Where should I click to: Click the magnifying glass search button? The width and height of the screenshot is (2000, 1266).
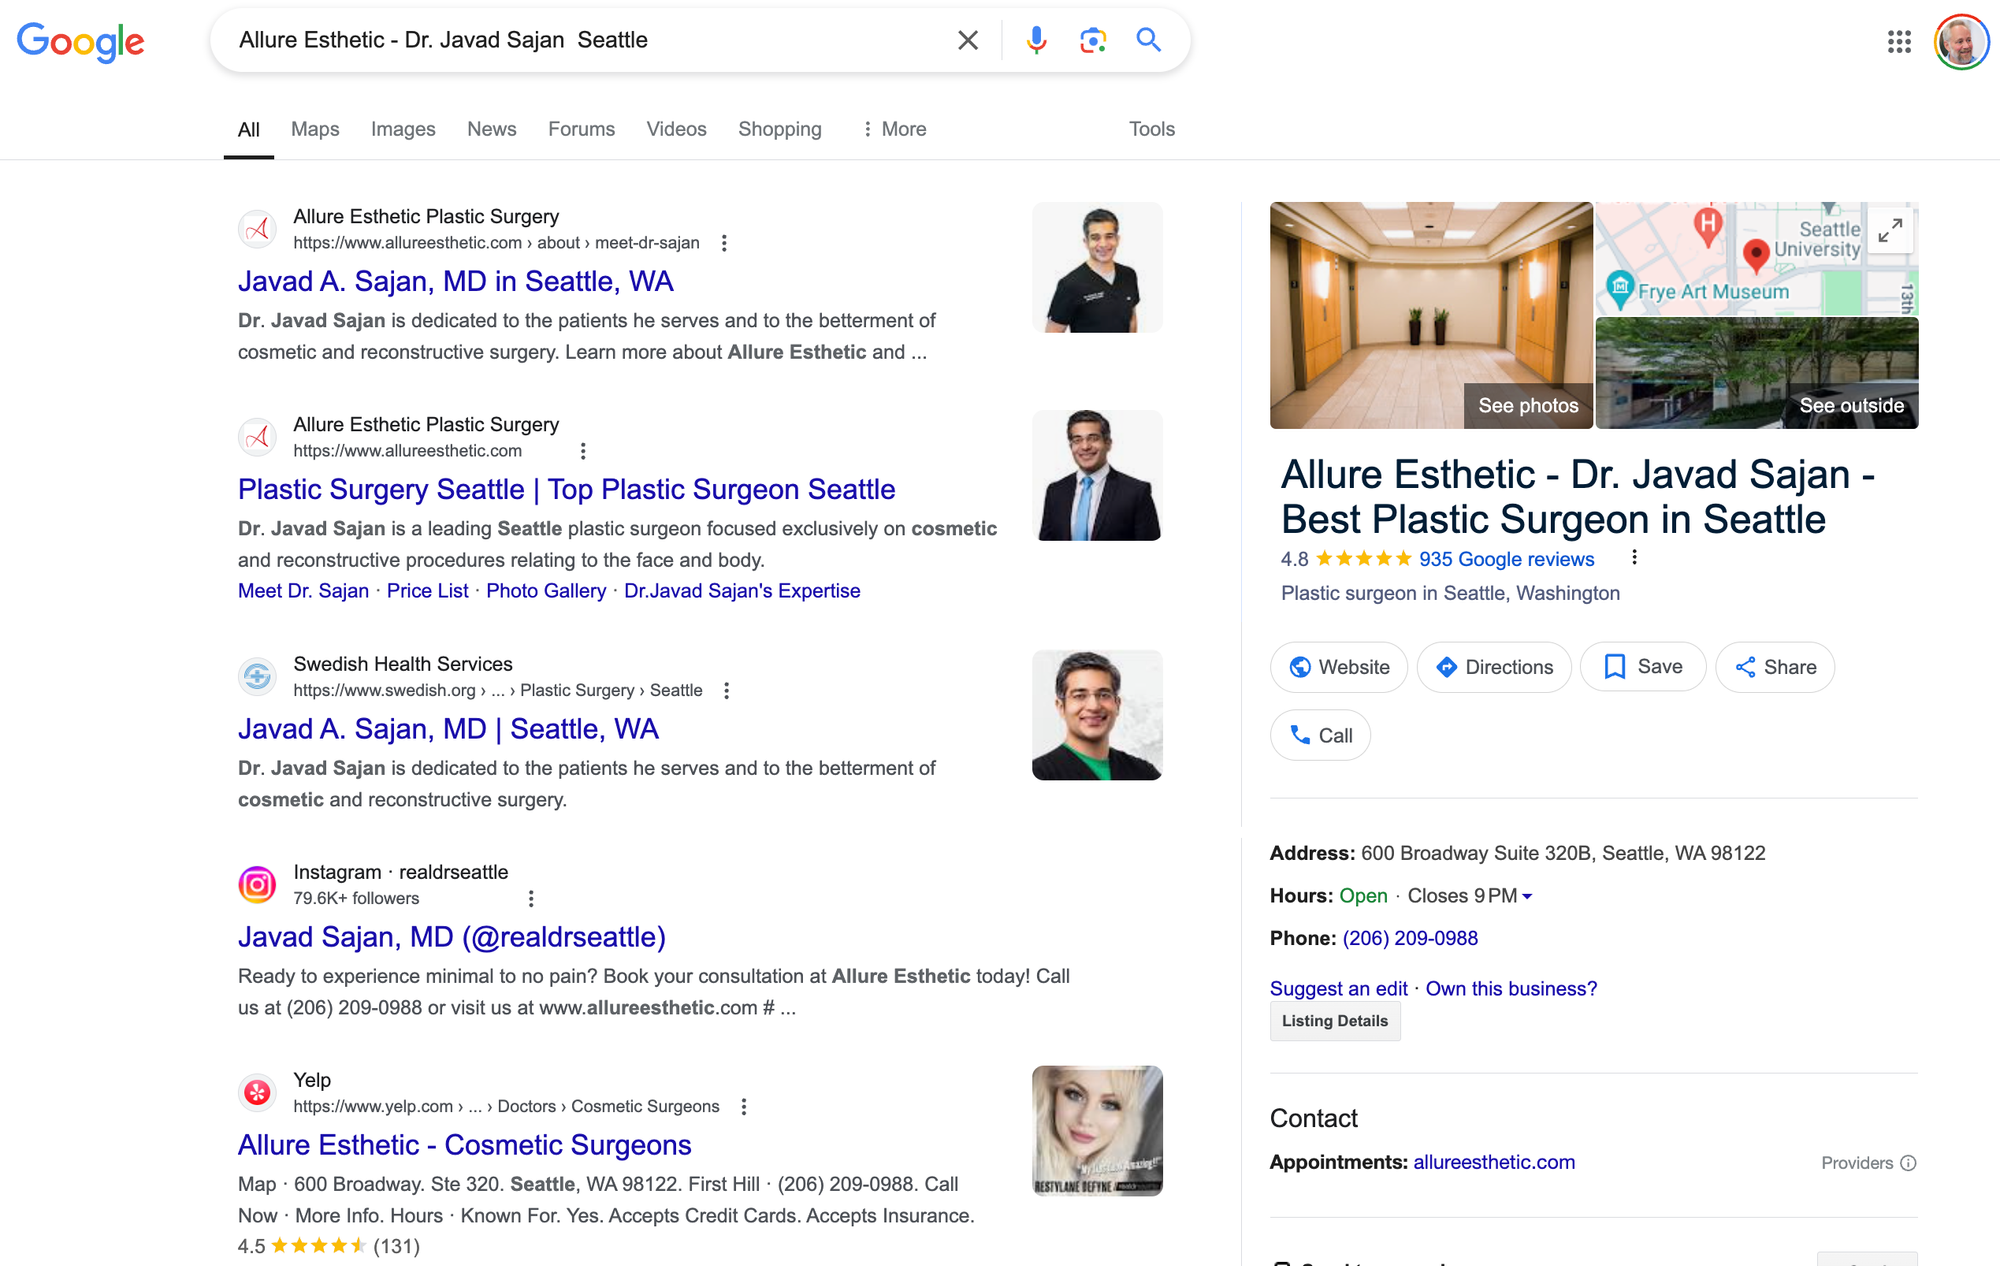tap(1148, 40)
